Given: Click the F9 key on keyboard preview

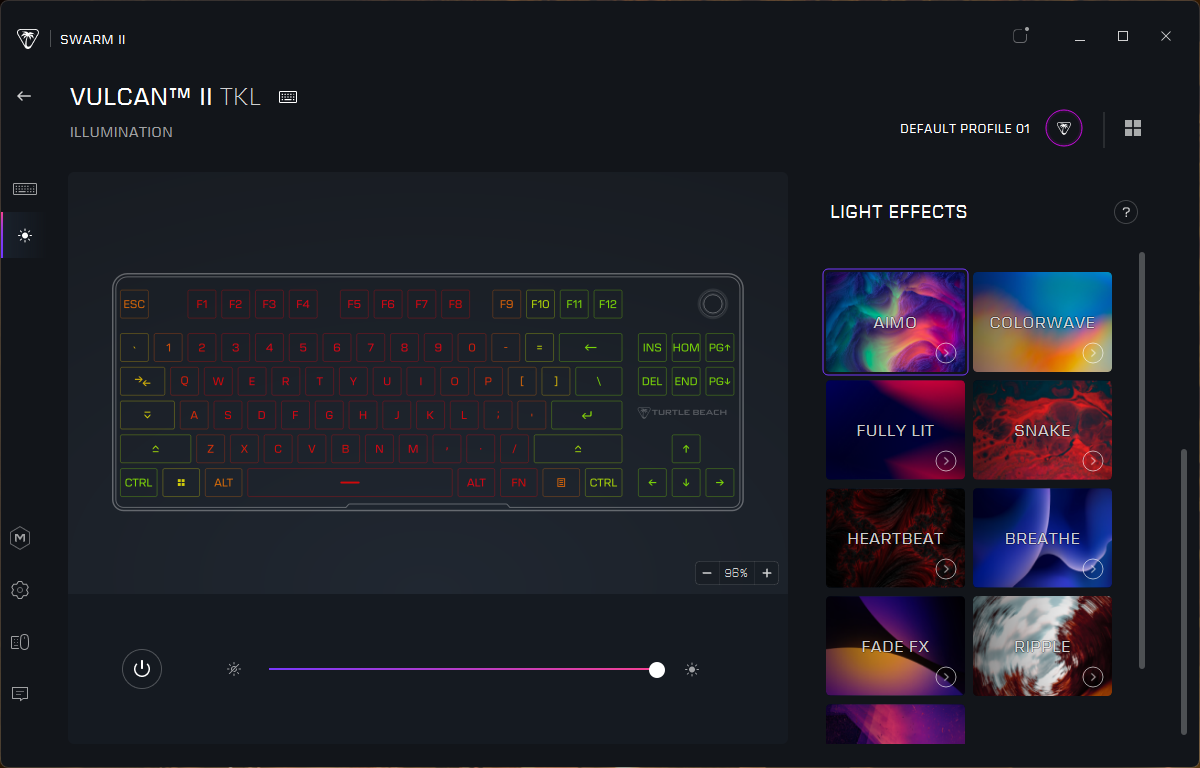Looking at the screenshot, I should (506, 304).
